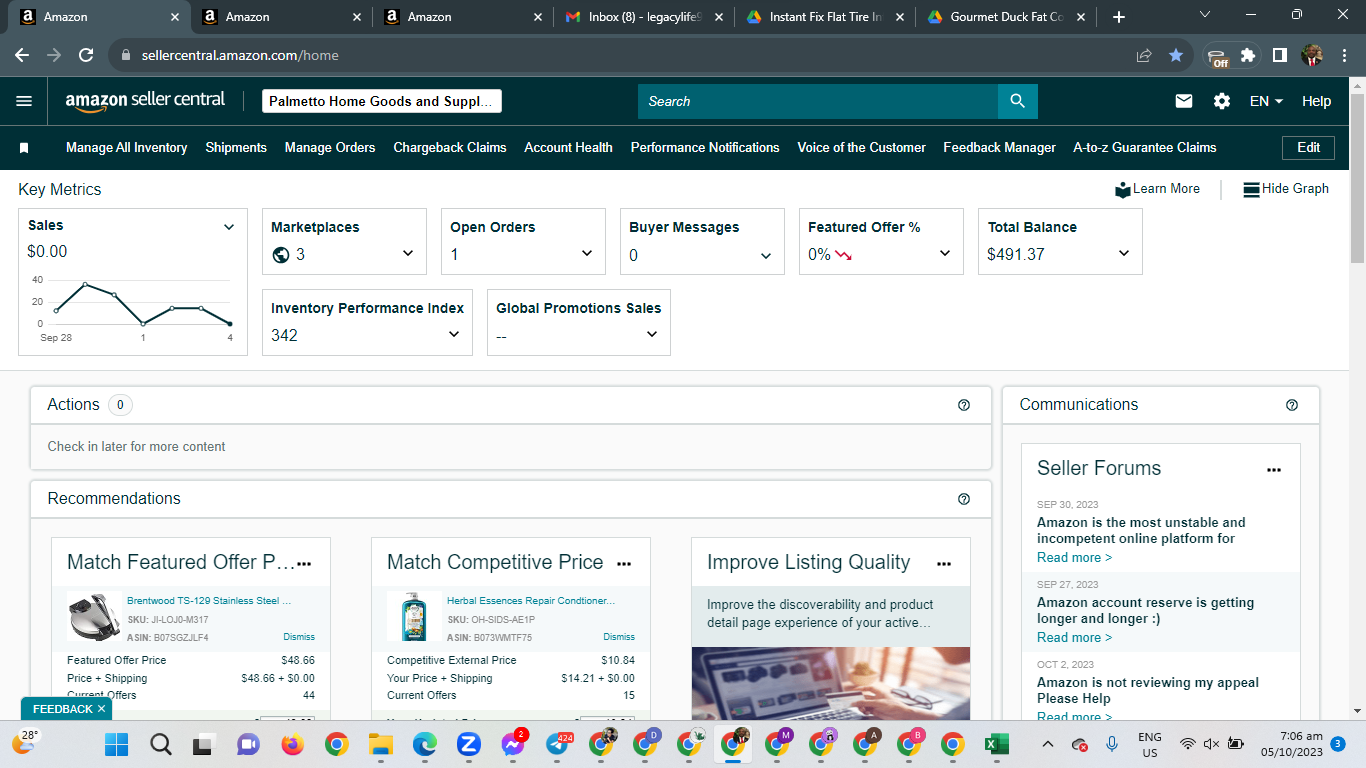Screen dimensions: 1366x768
Task: Go back using the browser back arrow
Action: point(22,55)
